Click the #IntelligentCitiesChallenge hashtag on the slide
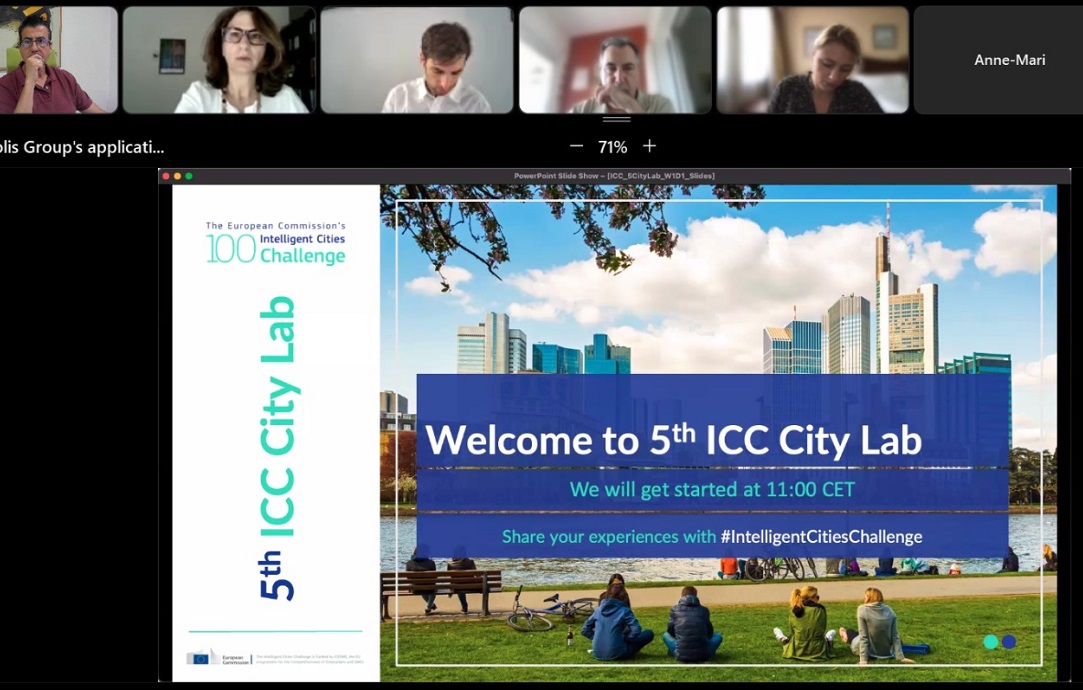The image size is (1083, 690). pyautogui.click(x=821, y=537)
